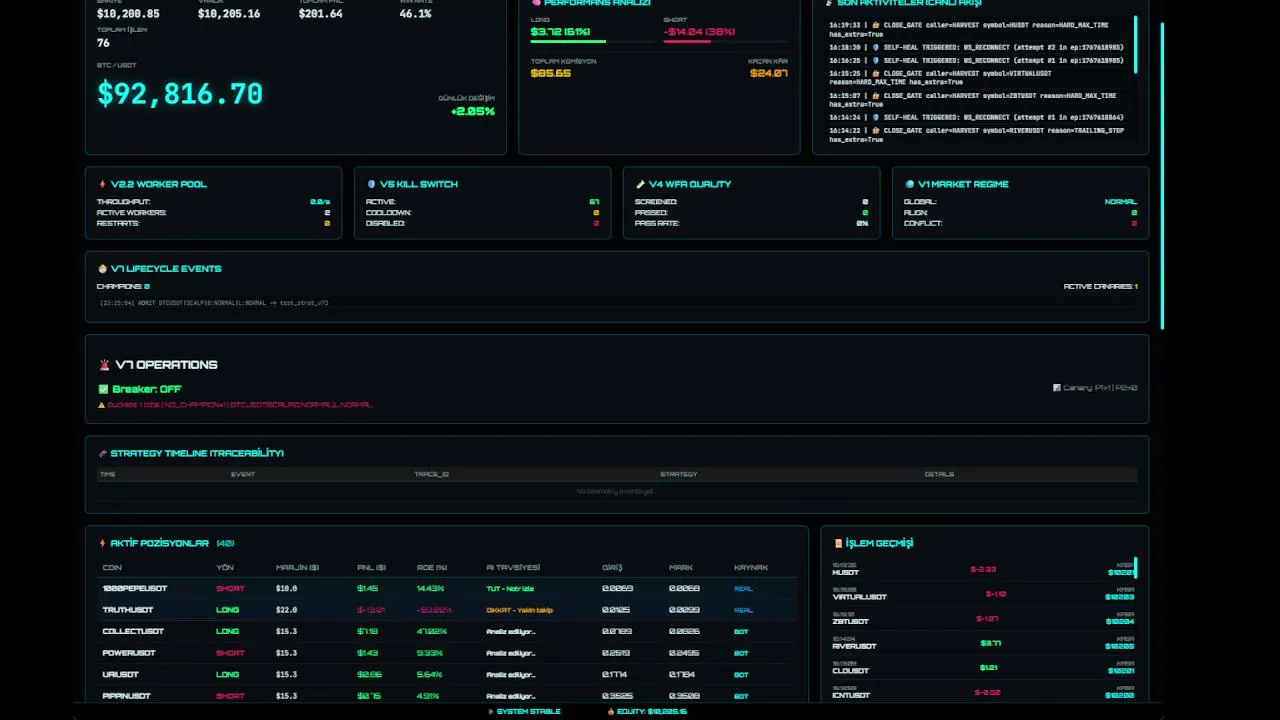The image size is (1280, 720).
Task: Click the TRACE_ID column header in timeline
Action: pos(432,474)
